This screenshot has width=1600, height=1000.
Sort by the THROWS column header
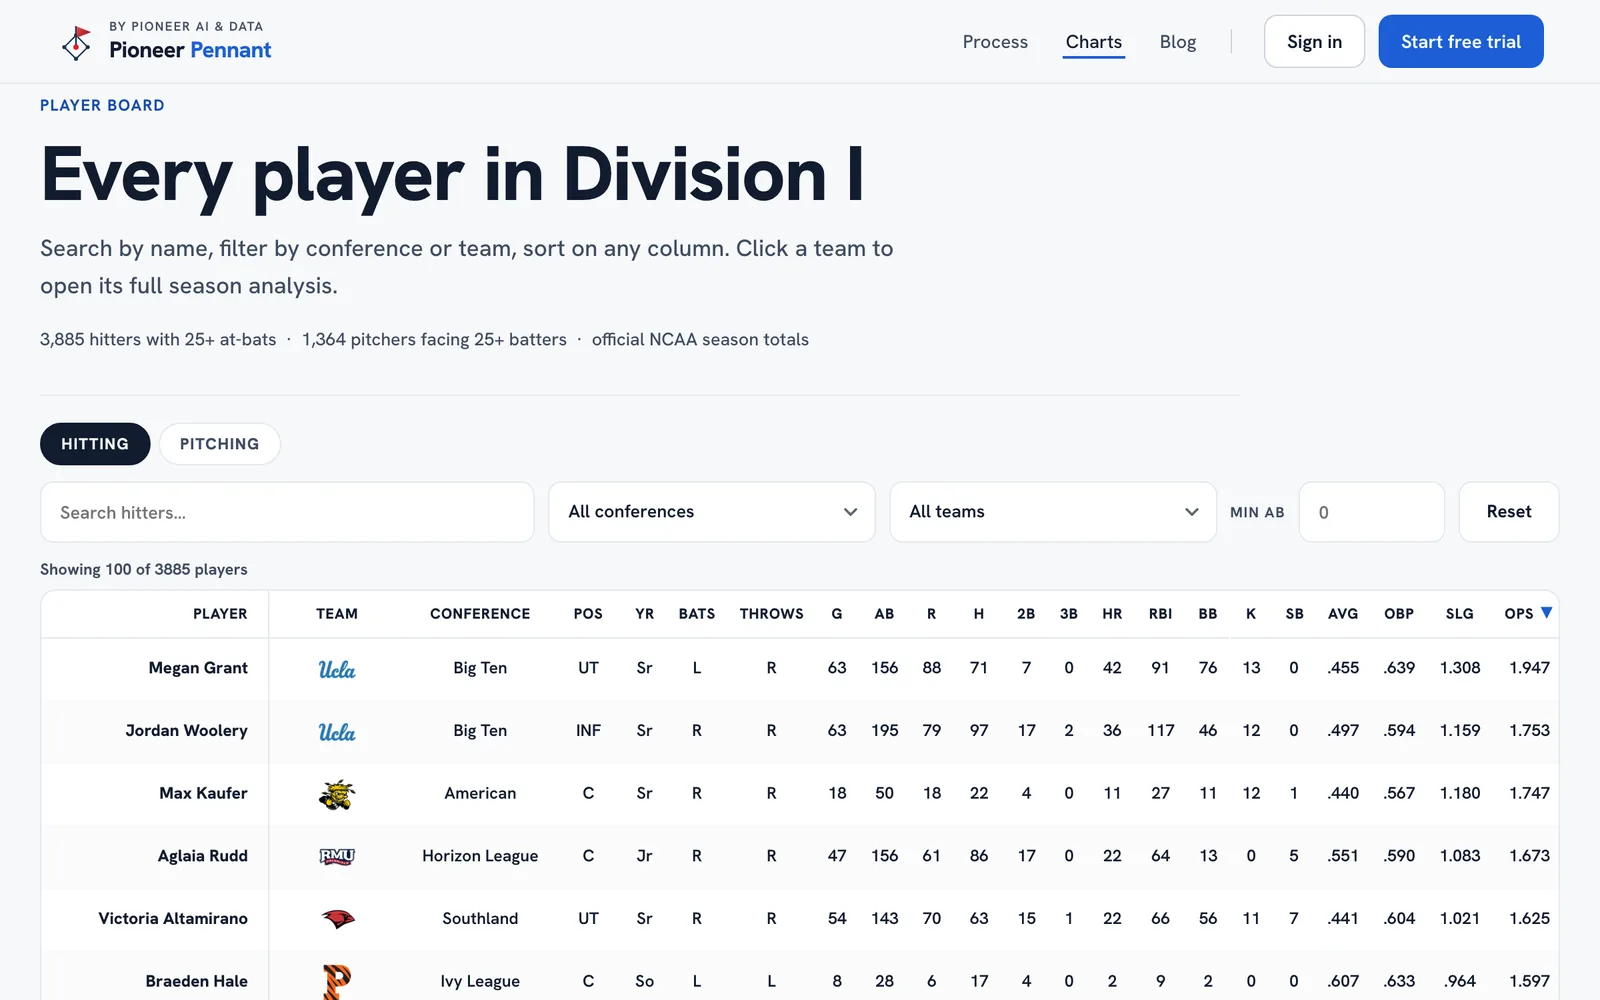point(772,614)
